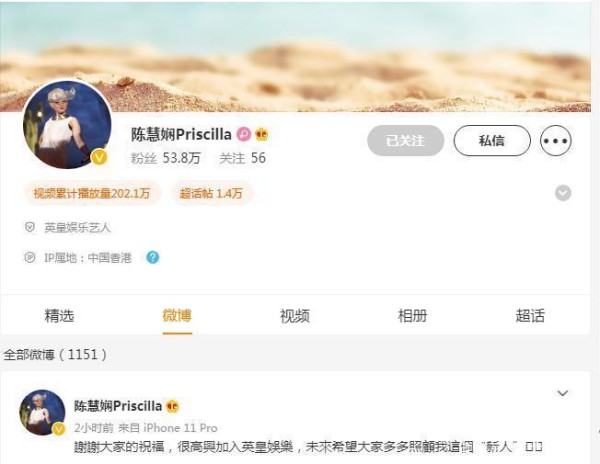Click the blue question mark next to IP location
Screen dimensions: 600x464
pos(152,257)
